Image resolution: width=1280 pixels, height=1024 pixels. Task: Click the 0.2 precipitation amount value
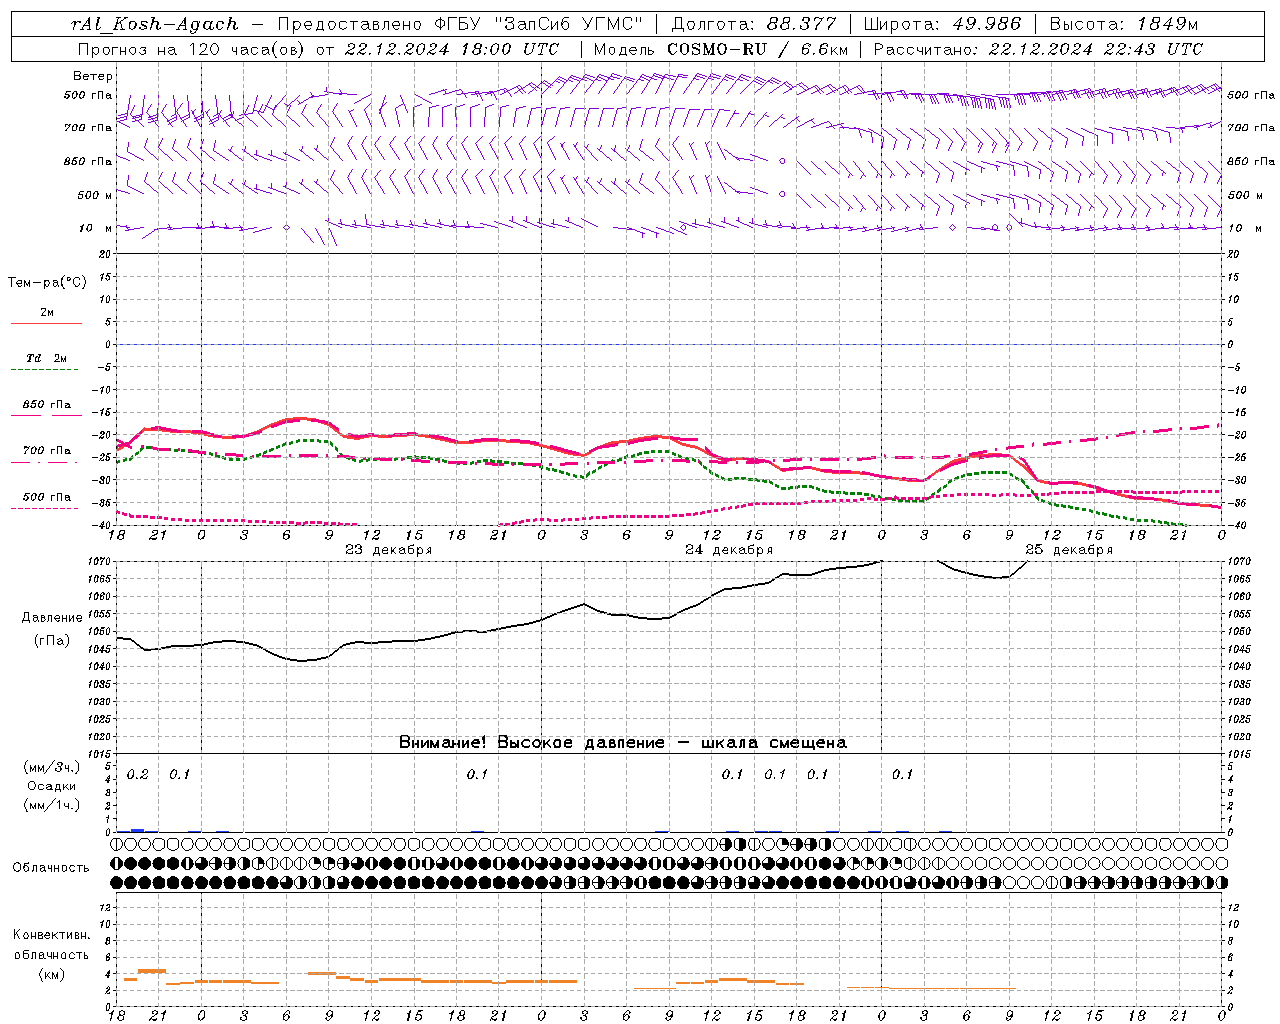point(138,774)
